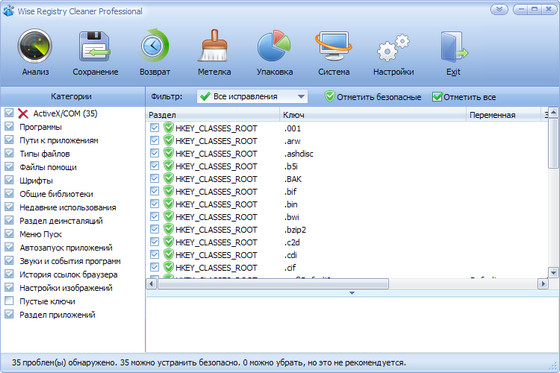Click the Возврат restore icon
The width and height of the screenshot is (560, 373).
(x=155, y=53)
